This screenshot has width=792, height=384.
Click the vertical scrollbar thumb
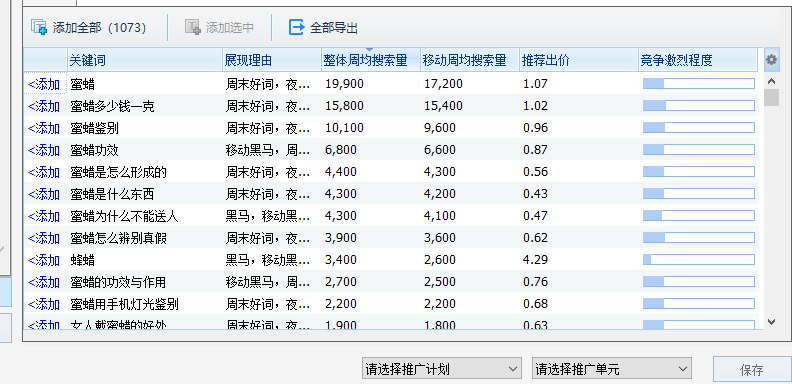point(771,97)
